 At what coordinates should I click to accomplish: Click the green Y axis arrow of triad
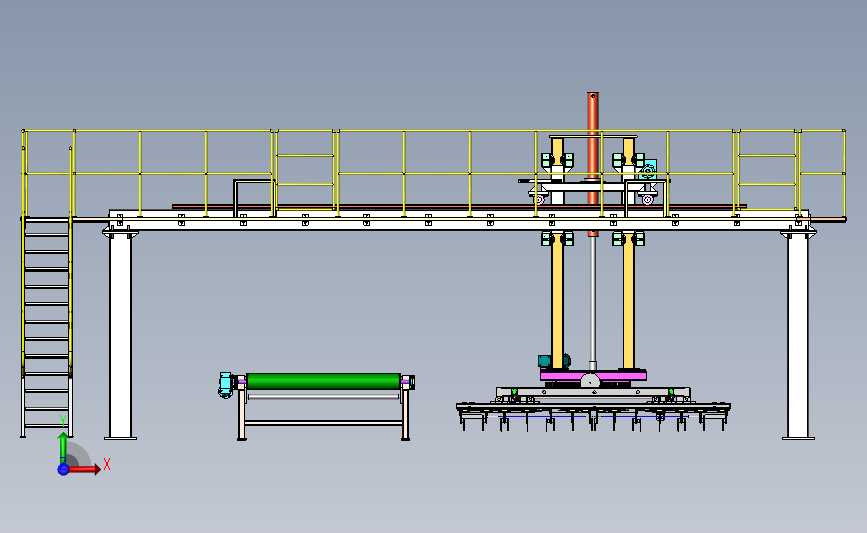tap(63, 448)
